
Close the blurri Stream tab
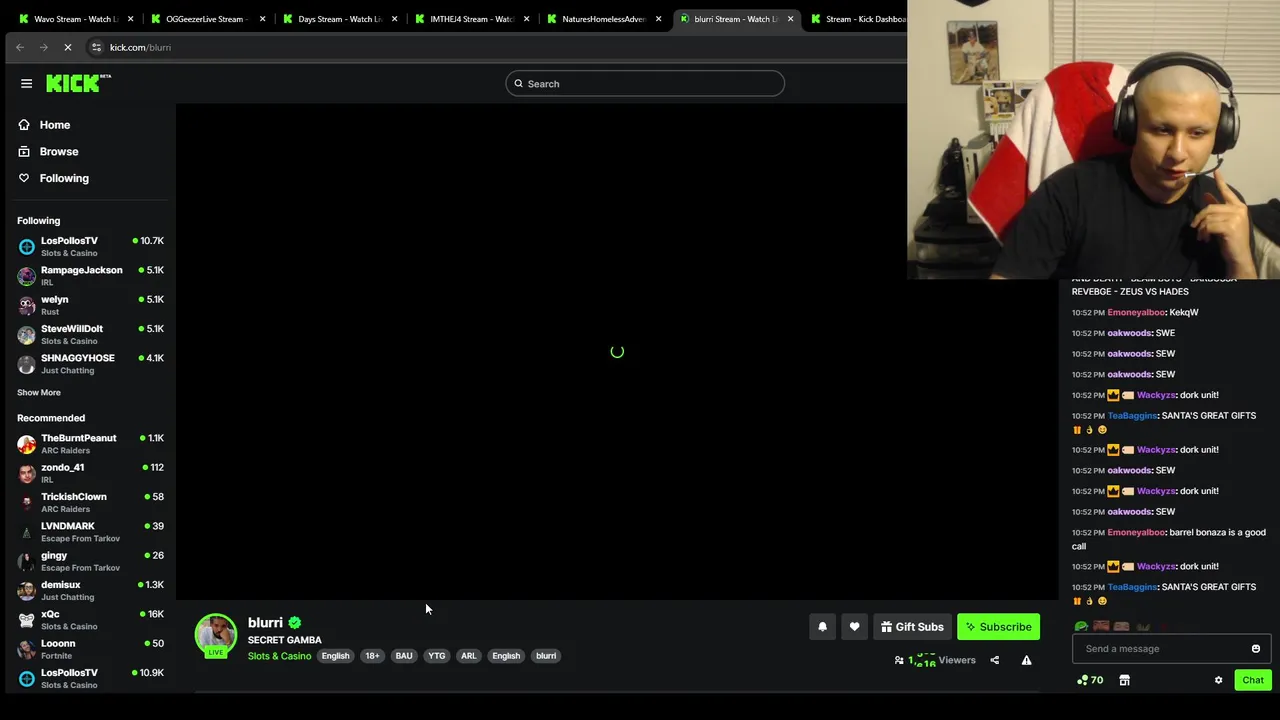click(790, 19)
